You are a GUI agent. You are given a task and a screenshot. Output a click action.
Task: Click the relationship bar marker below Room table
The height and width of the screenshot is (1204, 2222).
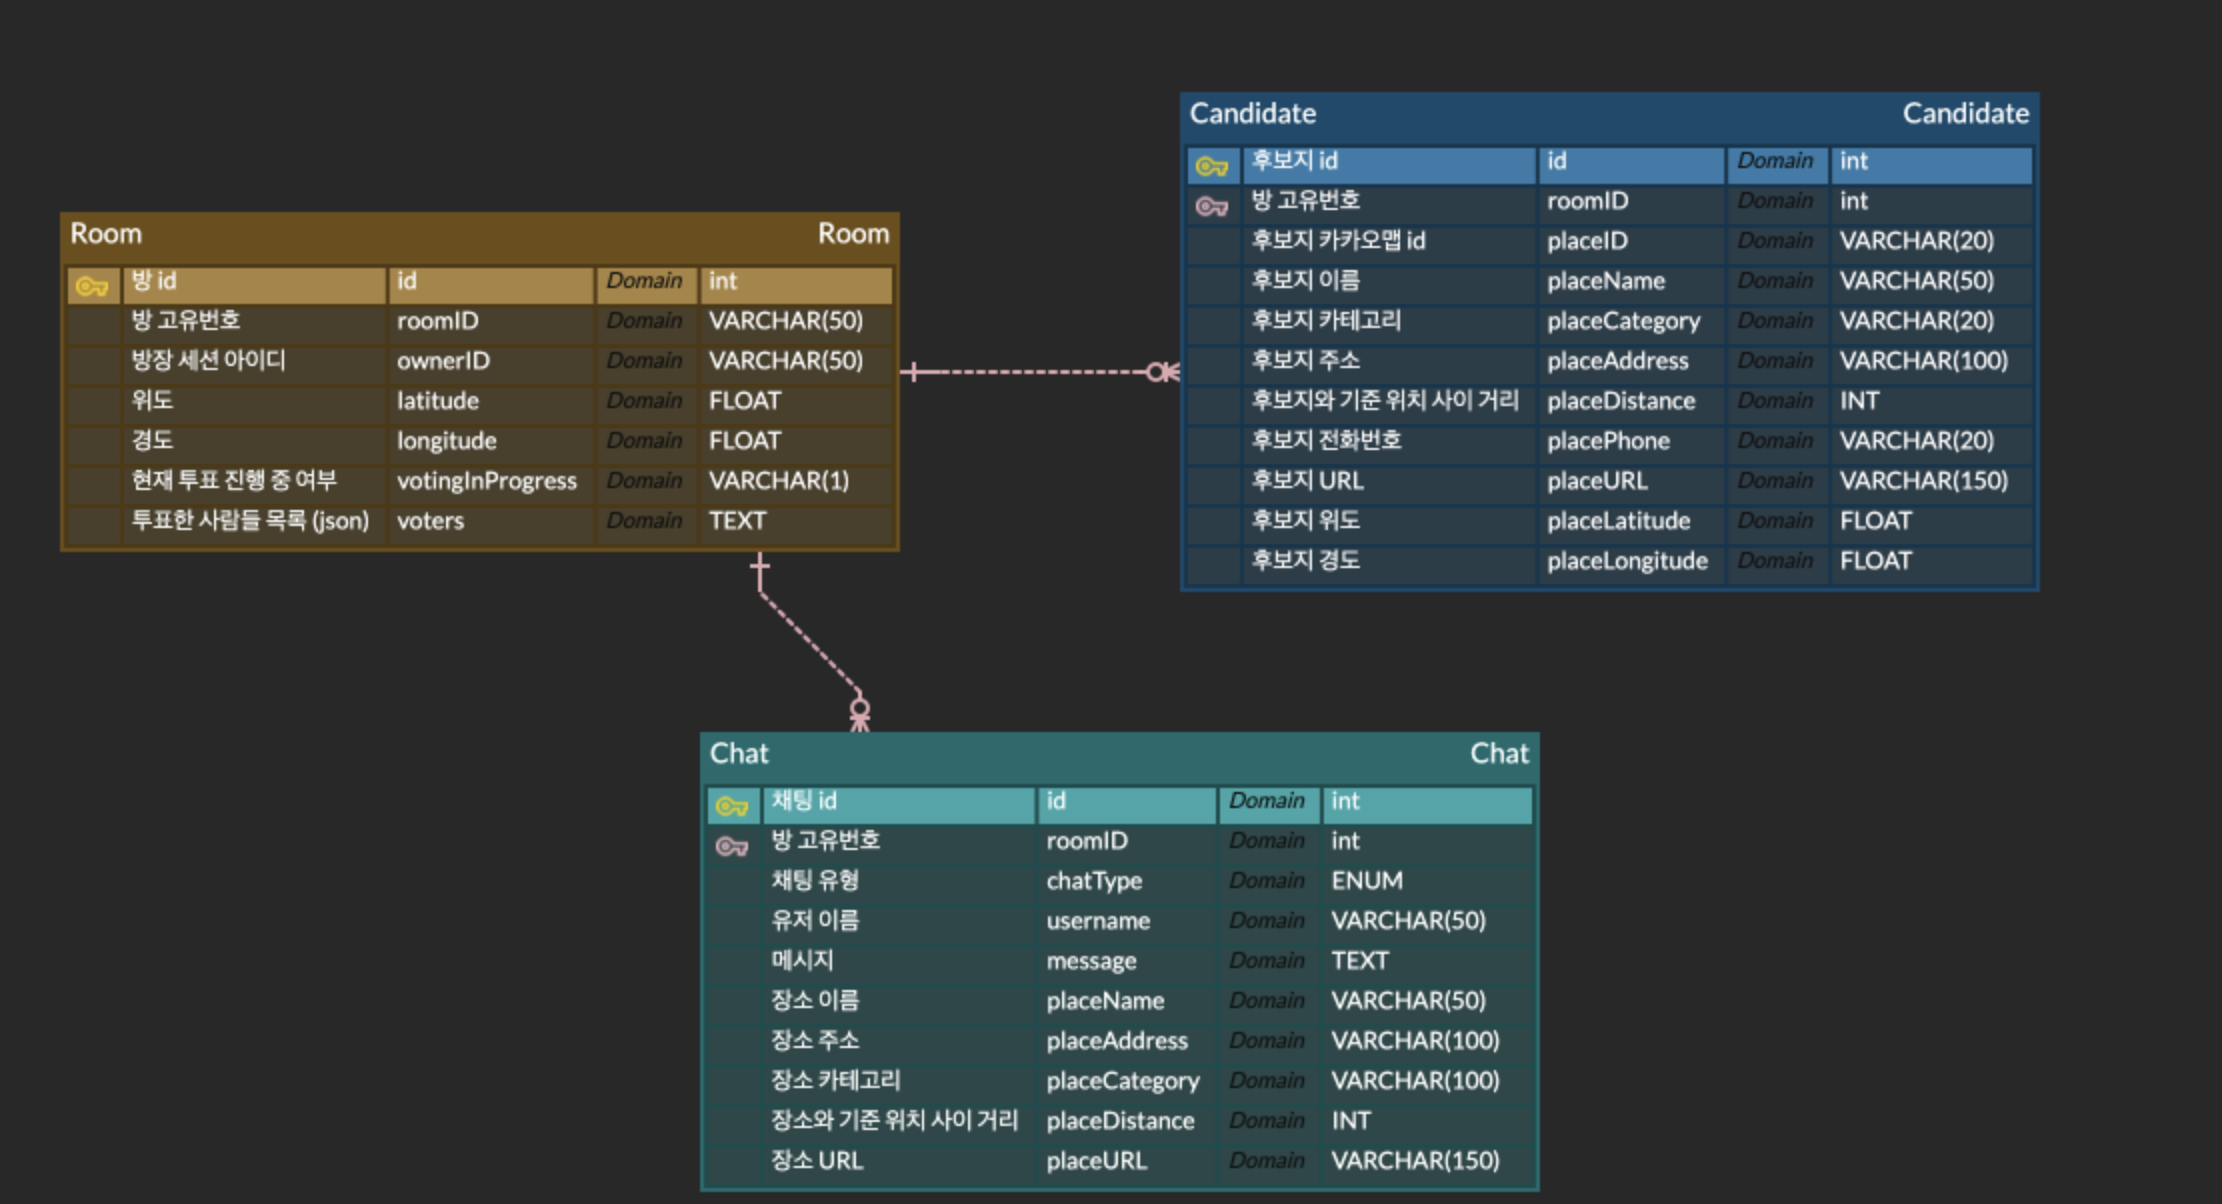(x=760, y=568)
